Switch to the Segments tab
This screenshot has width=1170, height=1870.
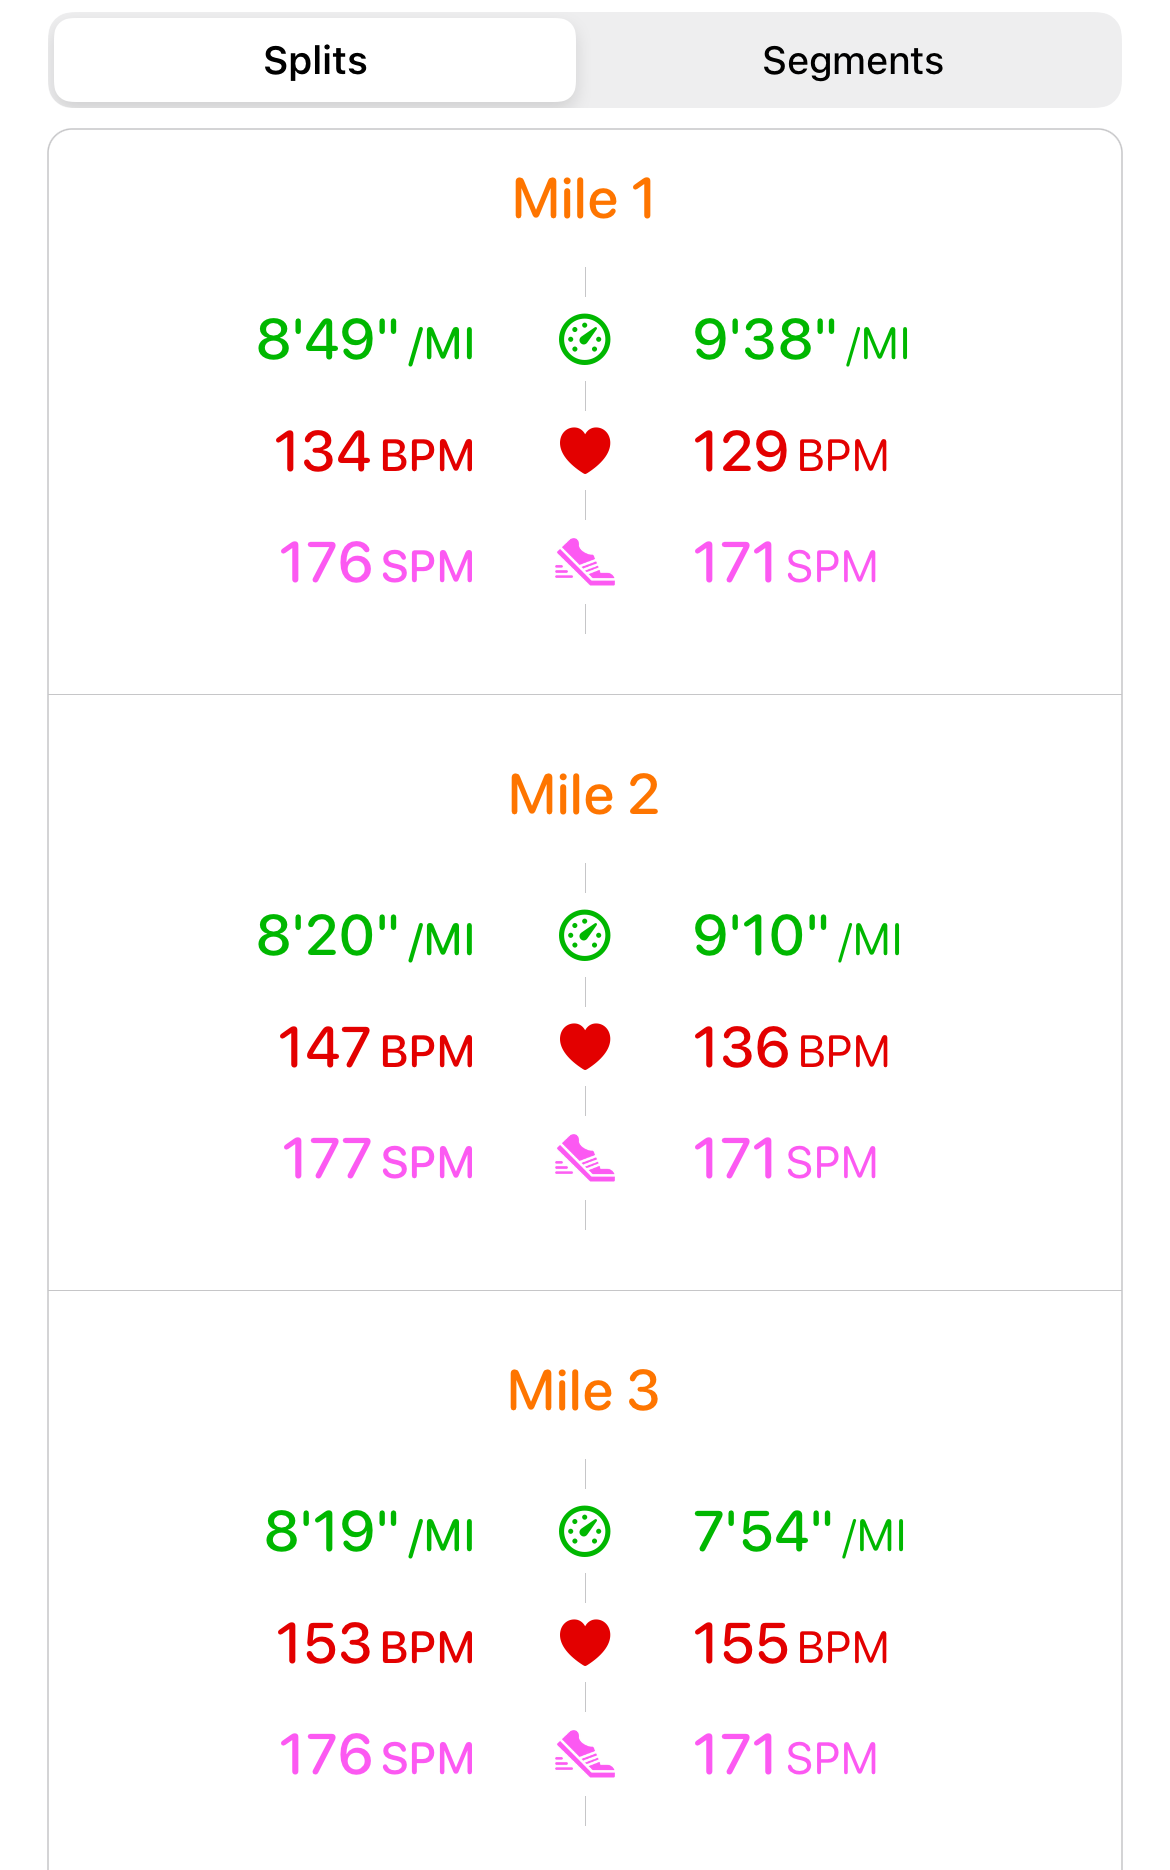pyautogui.click(x=852, y=61)
